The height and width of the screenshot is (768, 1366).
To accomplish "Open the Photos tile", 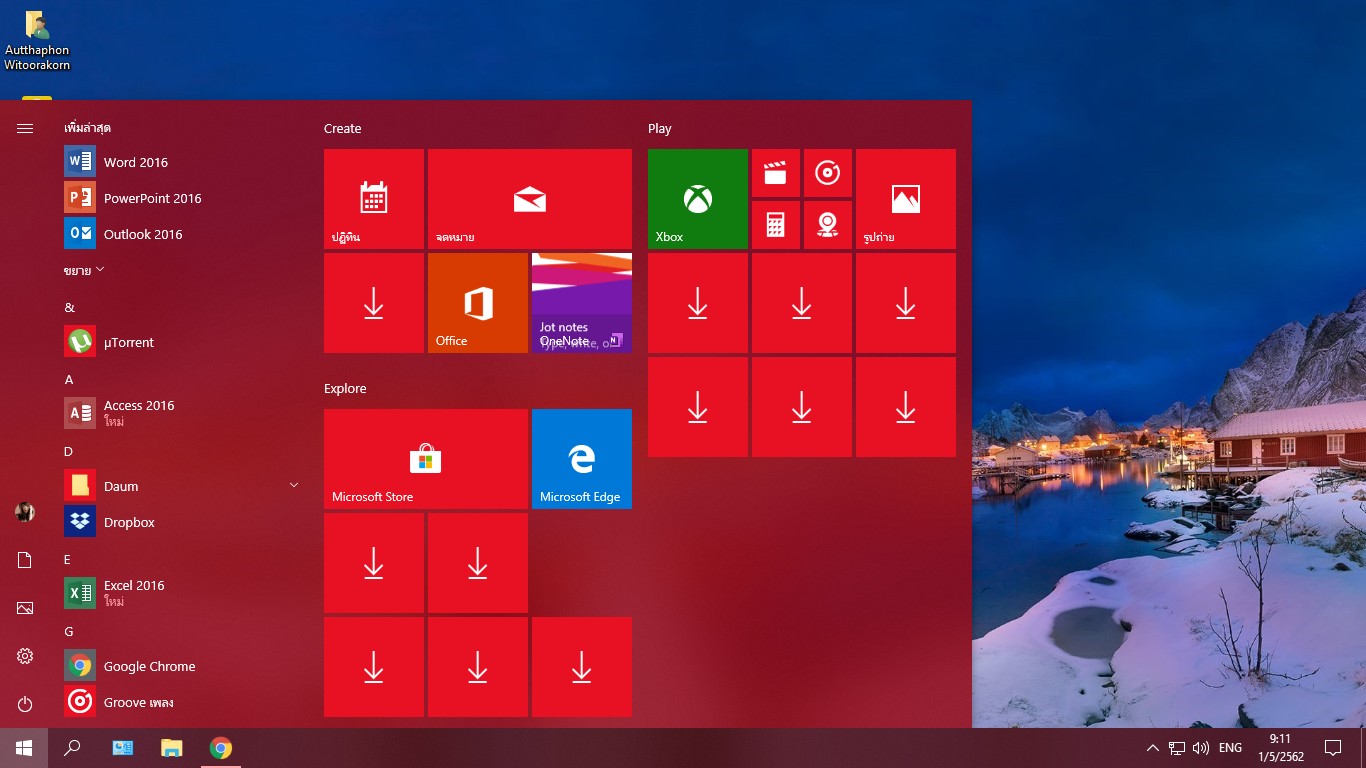I will coord(906,199).
